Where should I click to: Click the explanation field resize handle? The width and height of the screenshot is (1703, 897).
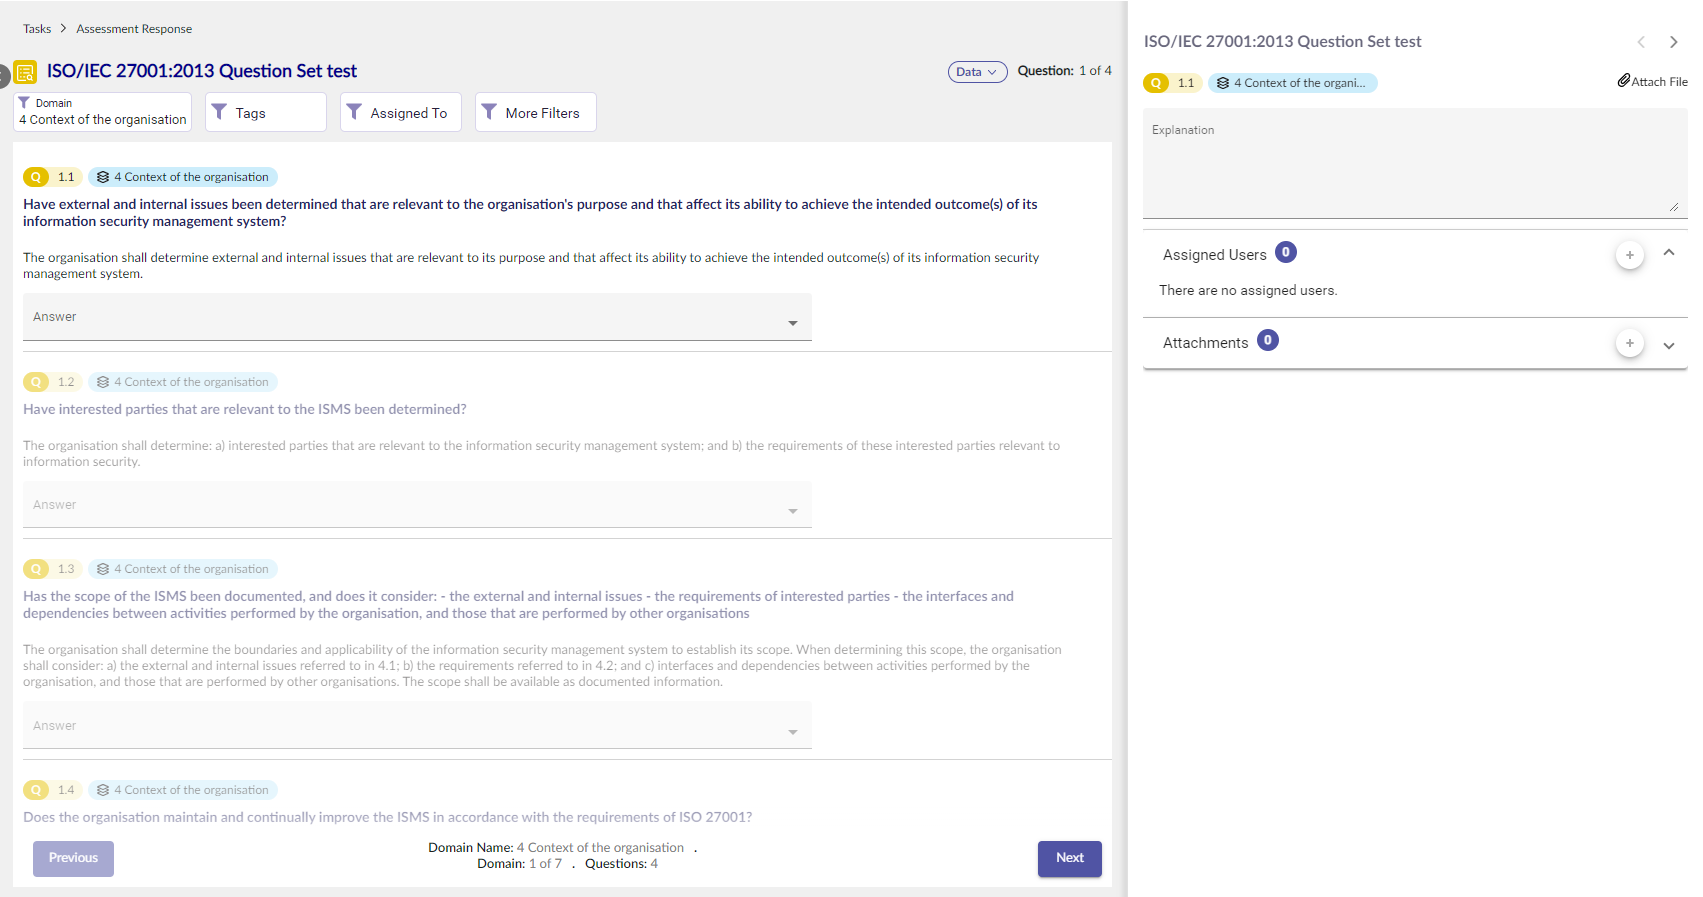1674,207
